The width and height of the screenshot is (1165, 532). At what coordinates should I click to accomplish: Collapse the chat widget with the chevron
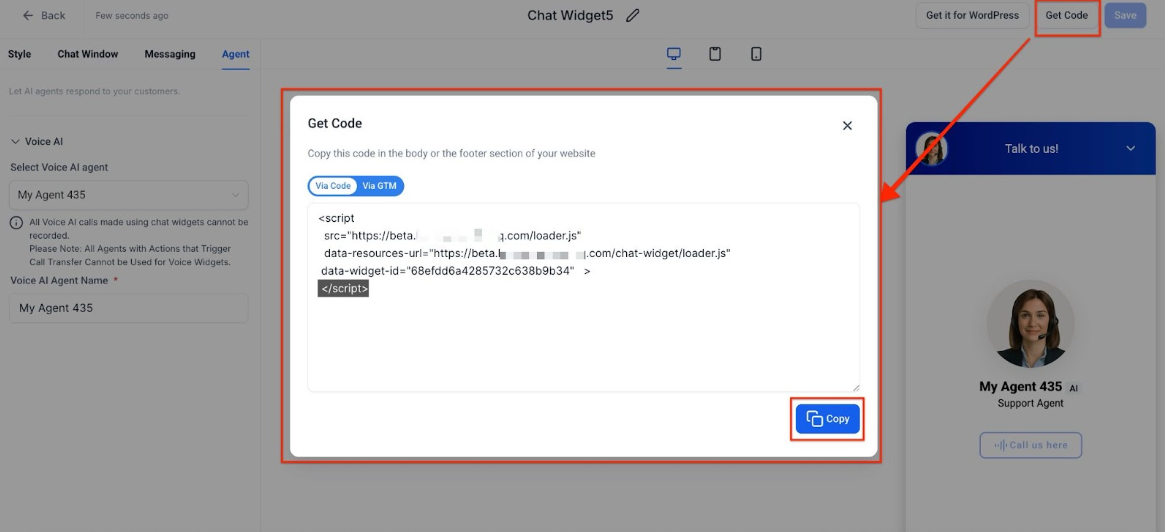coord(1131,149)
